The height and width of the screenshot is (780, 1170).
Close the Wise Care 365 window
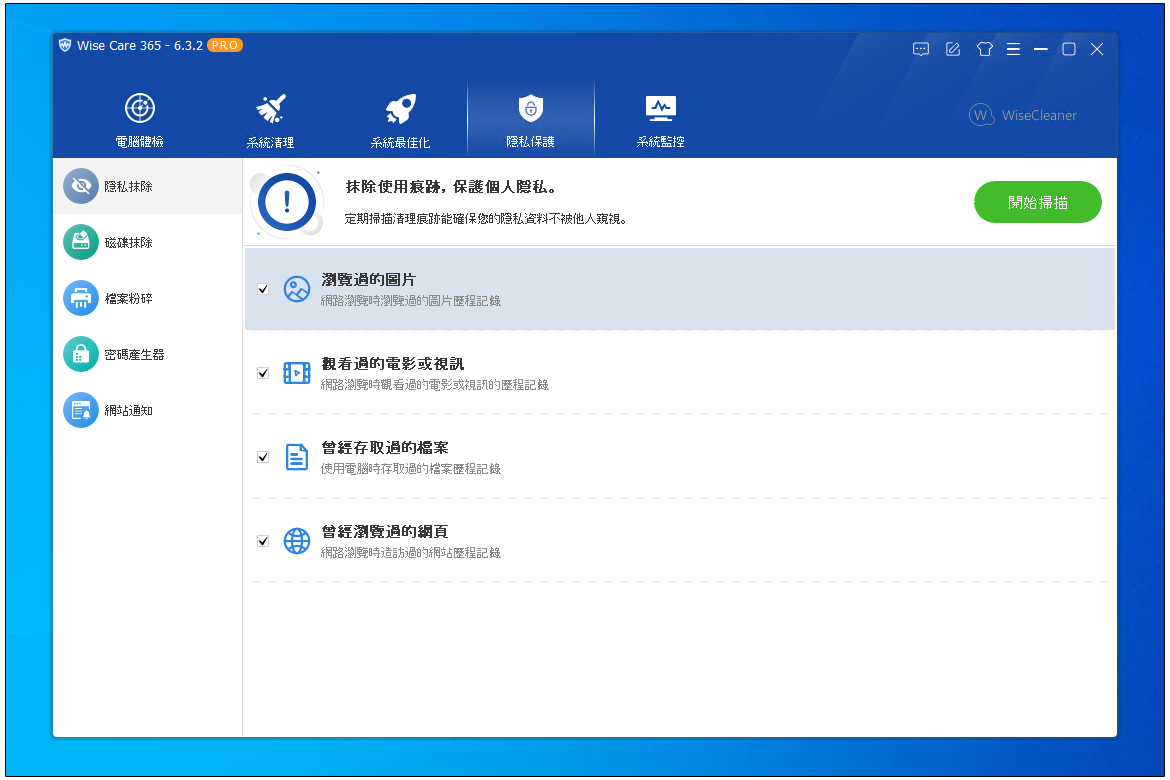tap(1097, 49)
